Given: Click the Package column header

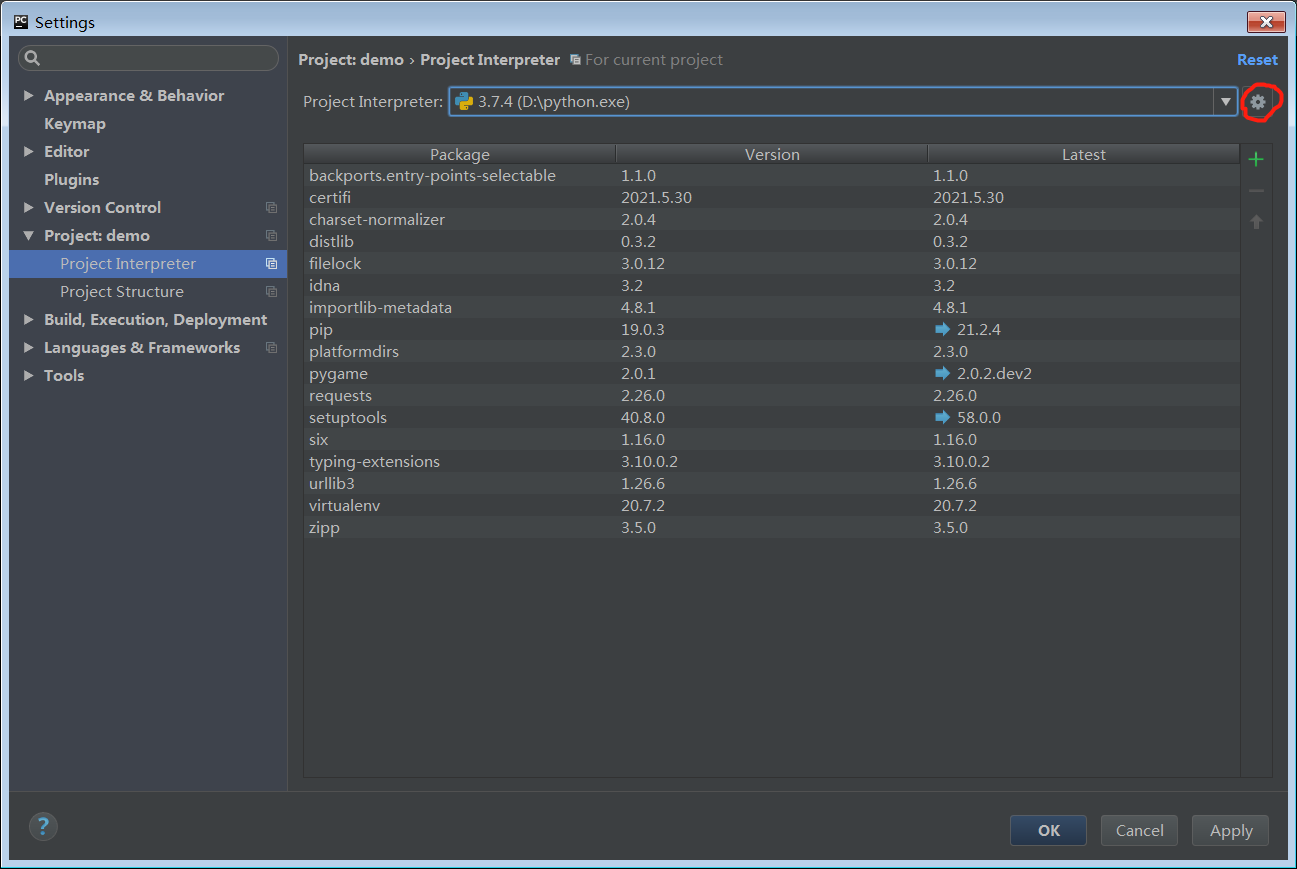Looking at the screenshot, I should tap(460, 154).
